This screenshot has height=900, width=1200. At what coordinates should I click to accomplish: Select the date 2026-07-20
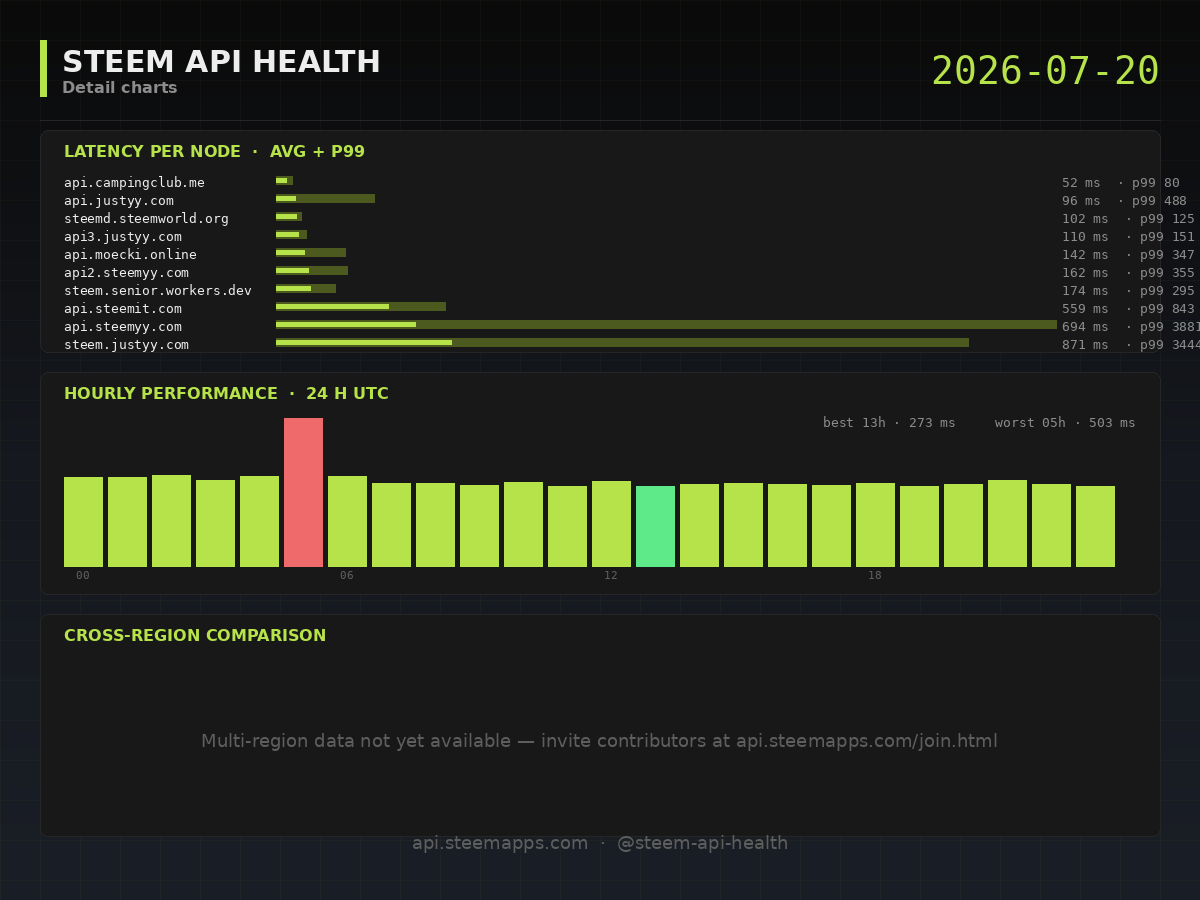[x=1045, y=72]
